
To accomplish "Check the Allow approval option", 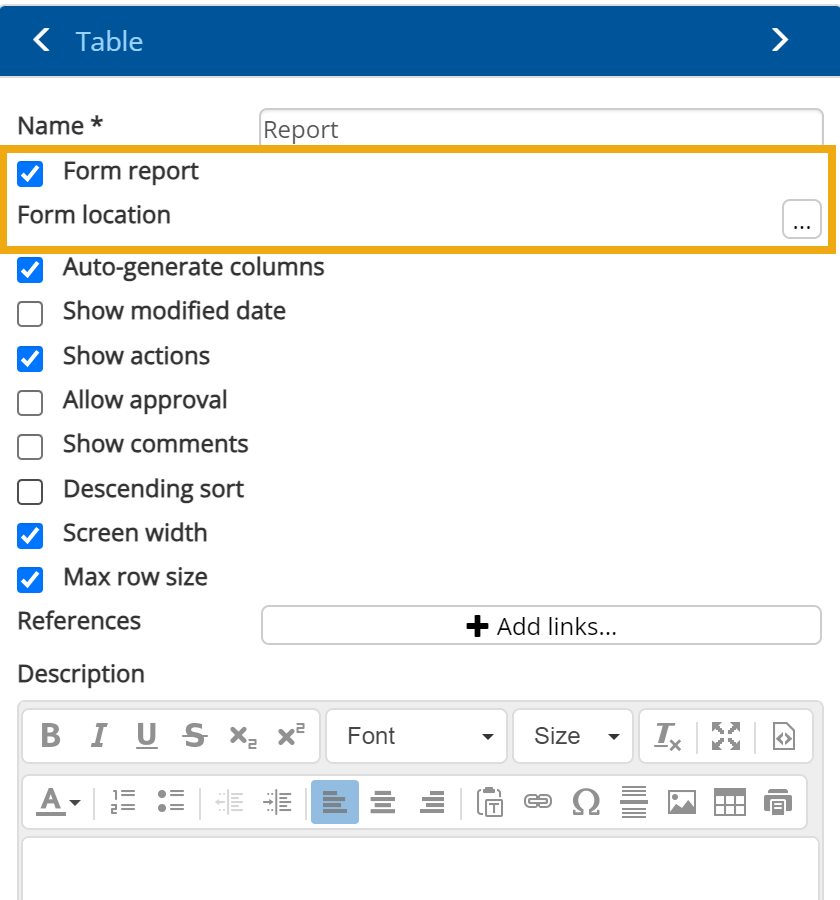I will pyautogui.click(x=30, y=402).
